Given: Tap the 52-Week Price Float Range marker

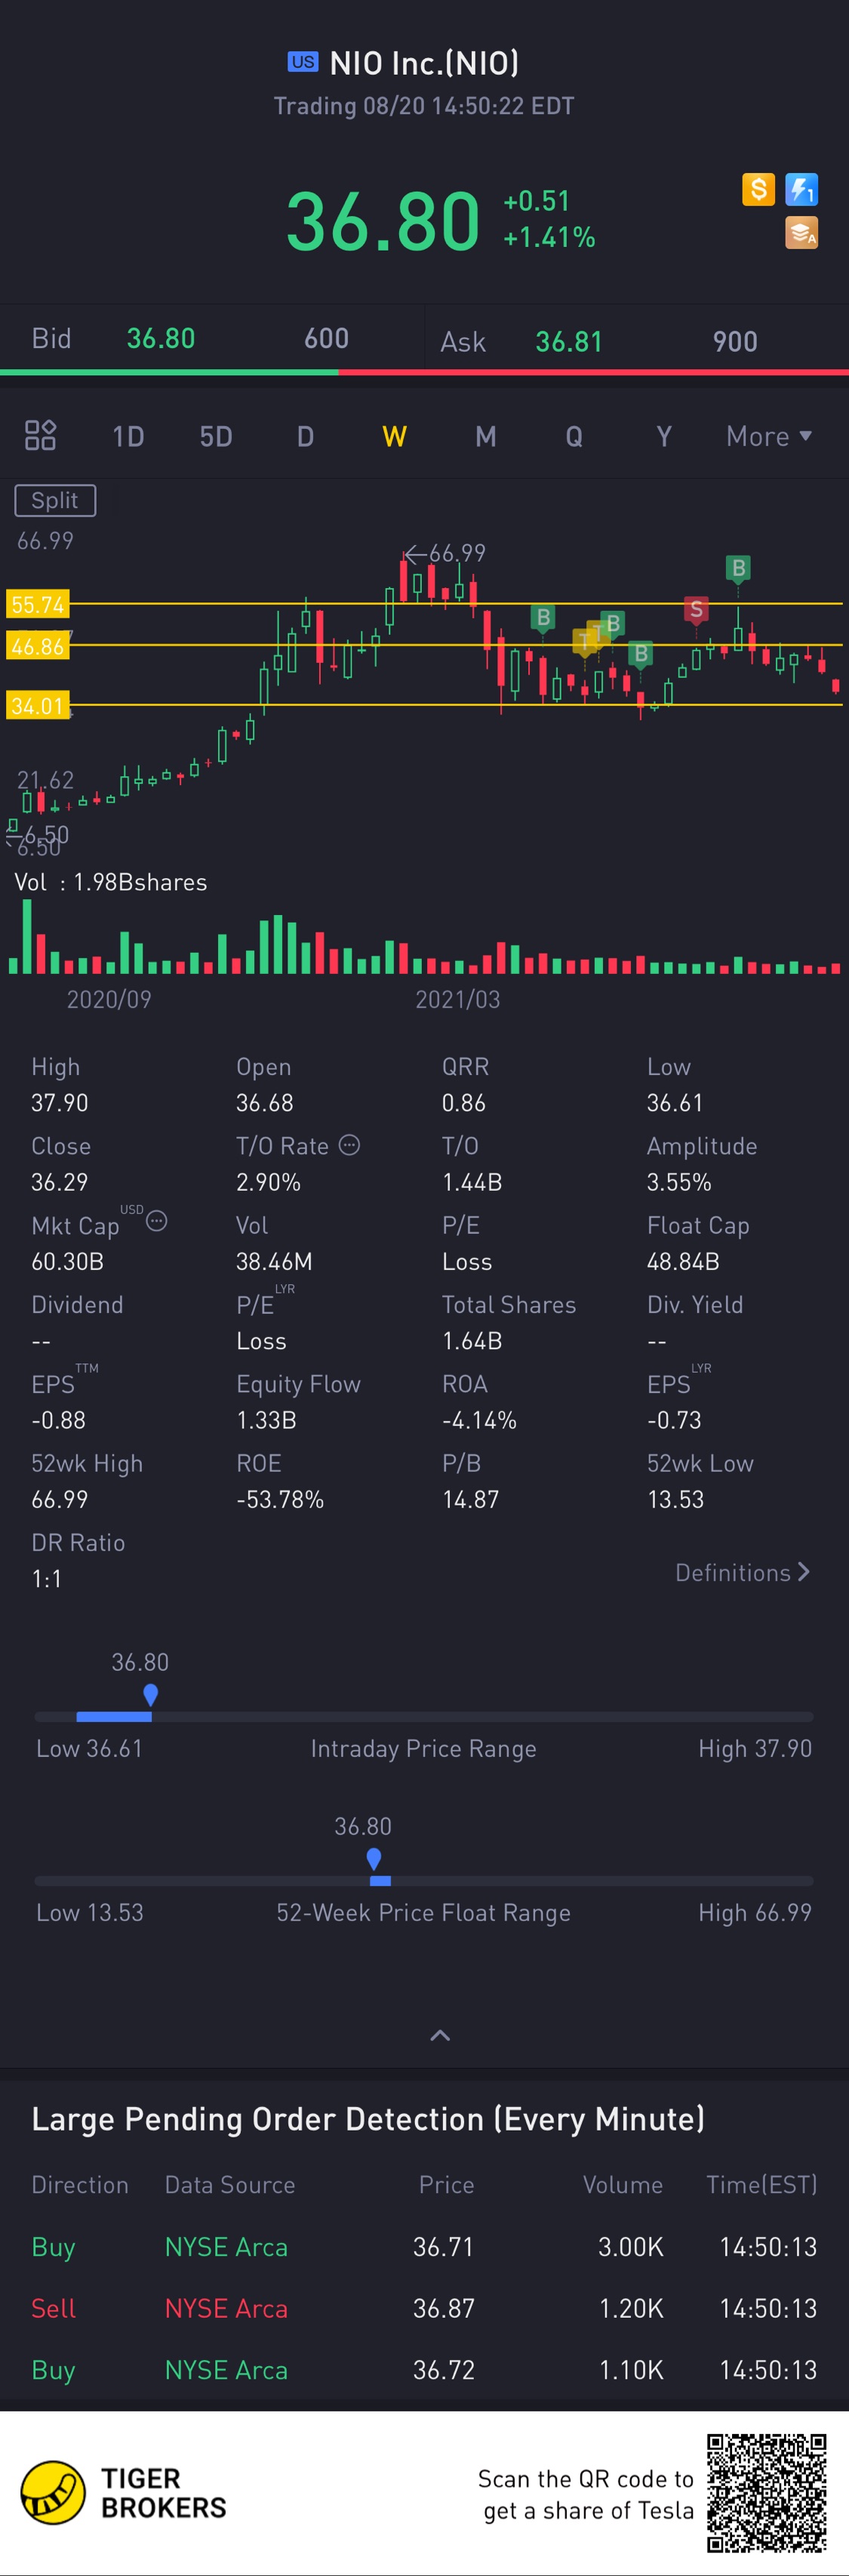Looking at the screenshot, I should [374, 1858].
